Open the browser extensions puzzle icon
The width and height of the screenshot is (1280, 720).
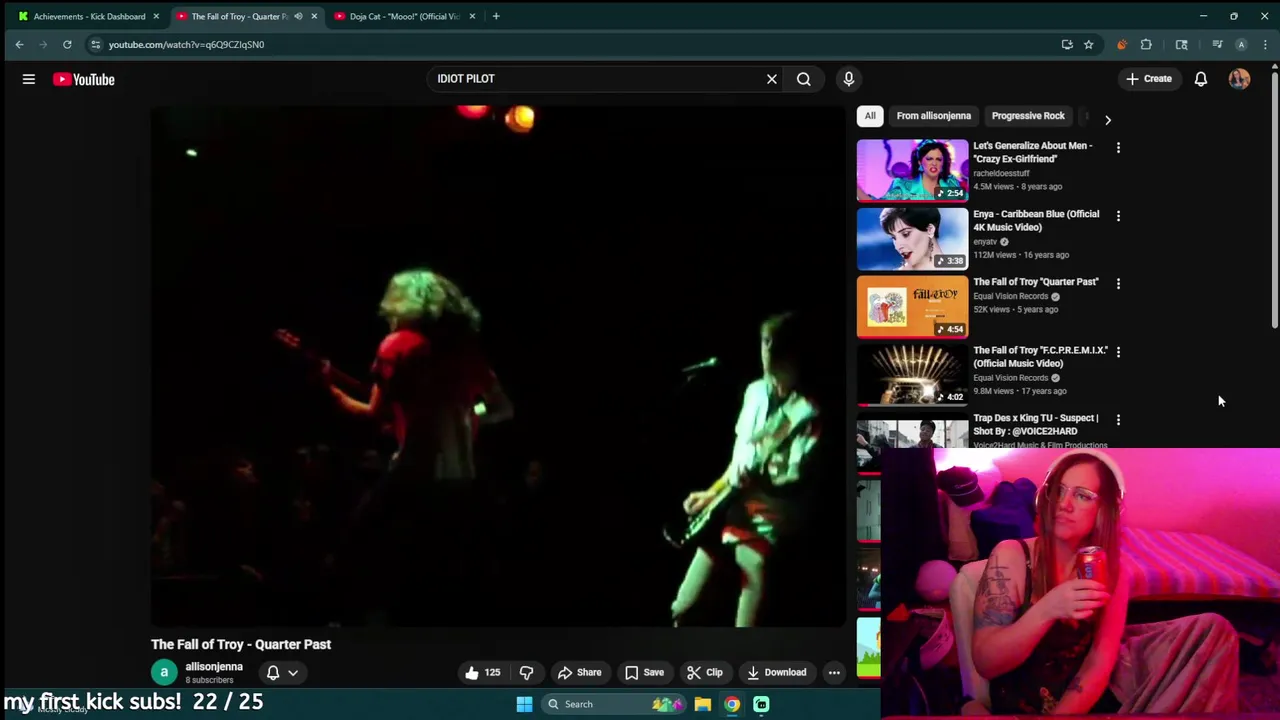[x=1146, y=44]
